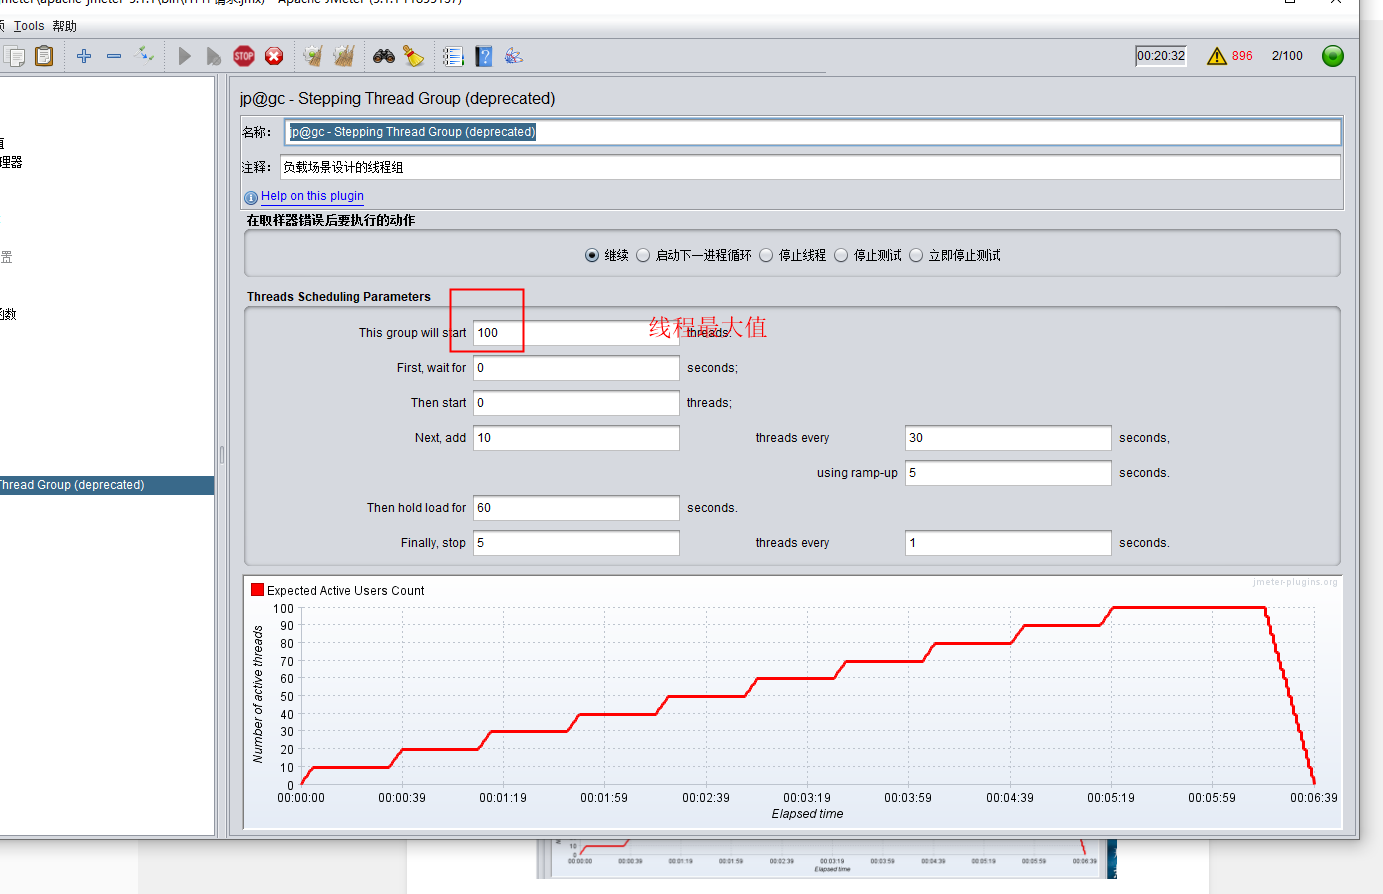The width and height of the screenshot is (1383, 894).
Task: Click the elapsed time 00:20:32 display
Action: click(x=1161, y=56)
